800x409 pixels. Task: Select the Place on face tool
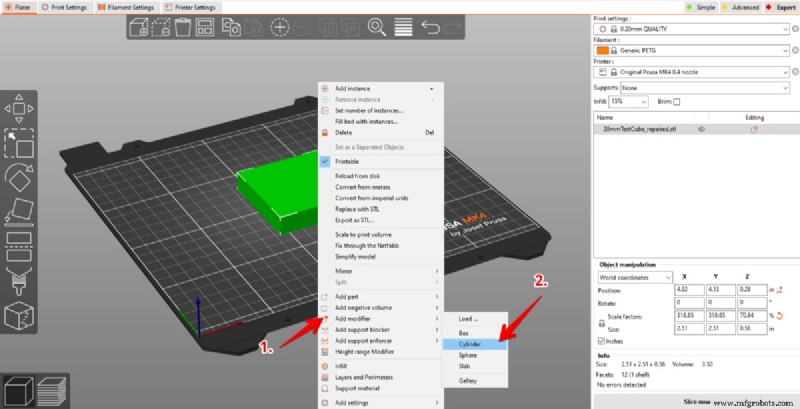(19, 211)
